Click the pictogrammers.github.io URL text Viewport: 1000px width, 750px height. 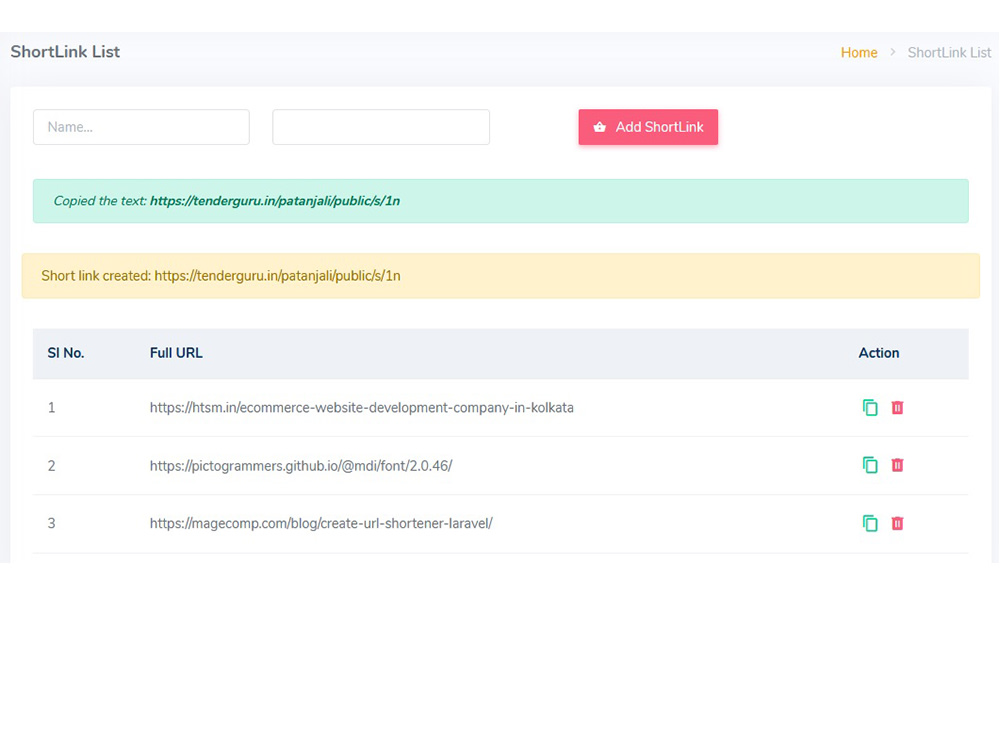(x=301, y=466)
